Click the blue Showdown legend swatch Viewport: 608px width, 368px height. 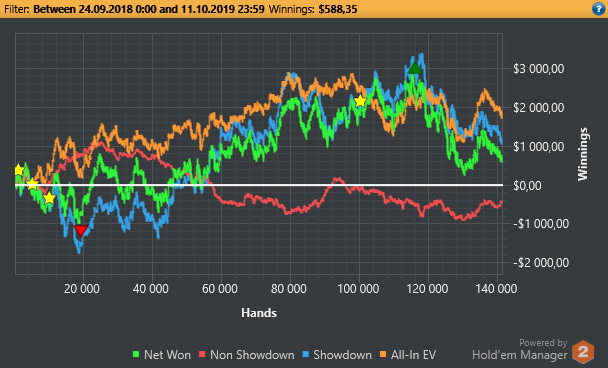(306, 354)
